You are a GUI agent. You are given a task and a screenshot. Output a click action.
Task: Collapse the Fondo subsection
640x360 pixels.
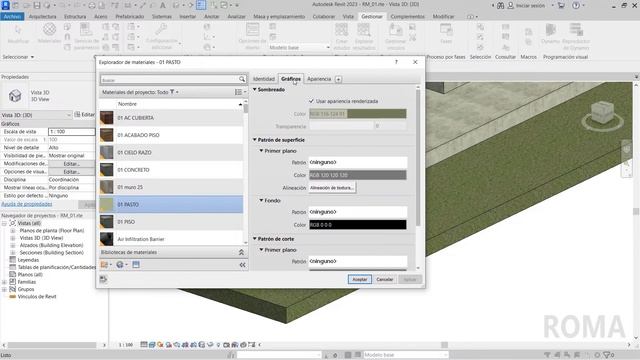pyautogui.click(x=261, y=200)
